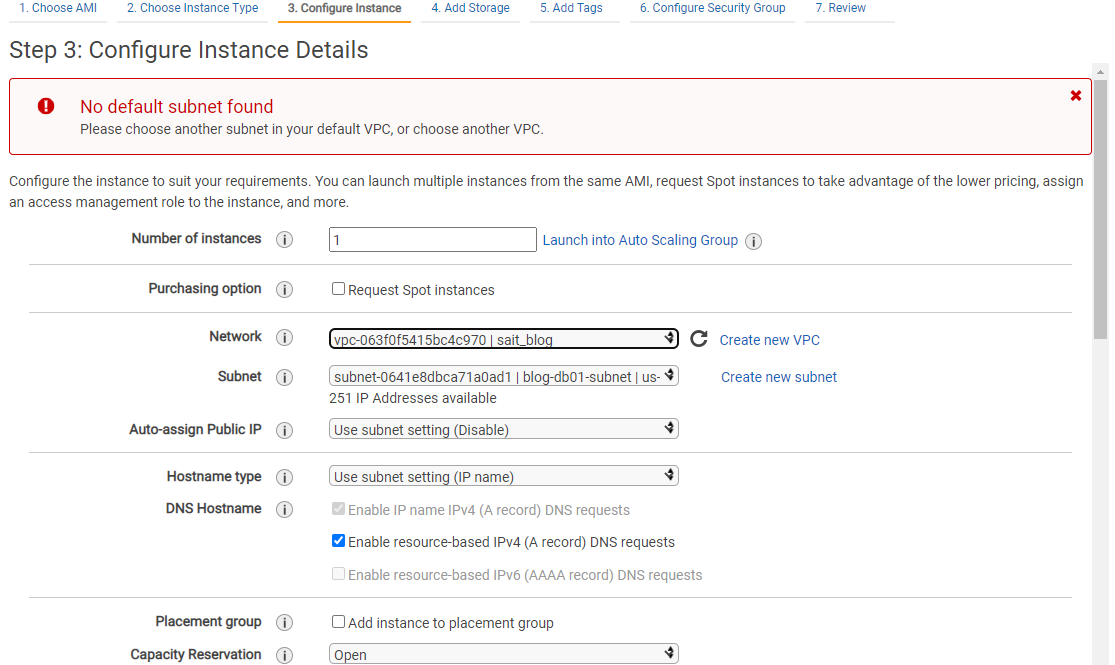1115x665 pixels.
Task: Expand the Subnet selection dropdown
Action: [x=503, y=376]
